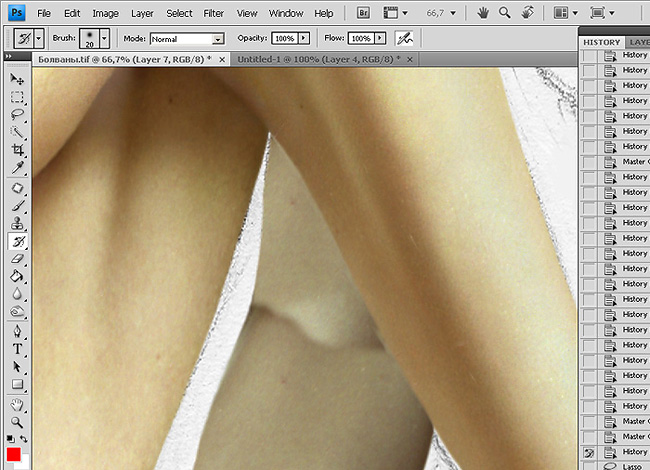This screenshot has height=470, width=650.
Task: Select the Type tool
Action: [x=17, y=349]
